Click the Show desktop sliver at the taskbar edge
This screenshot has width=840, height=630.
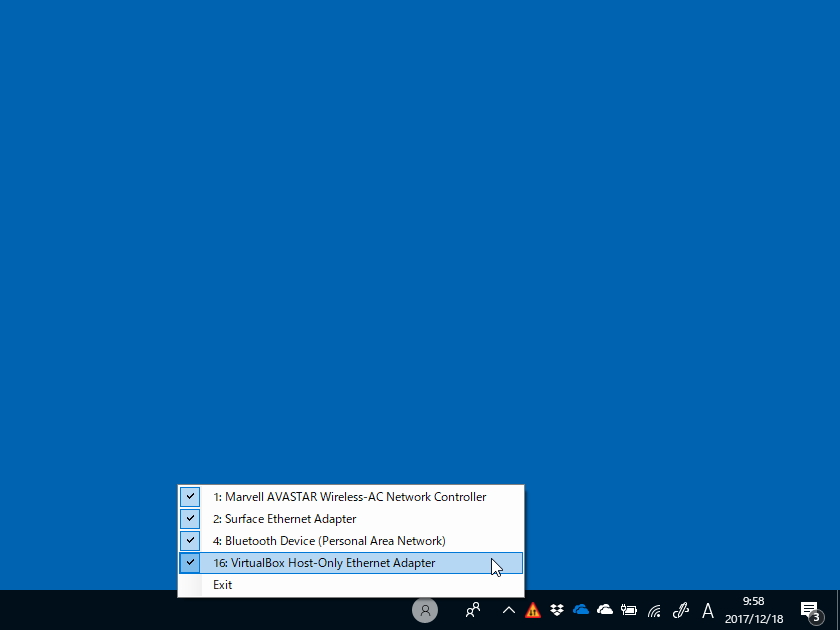coord(838,610)
